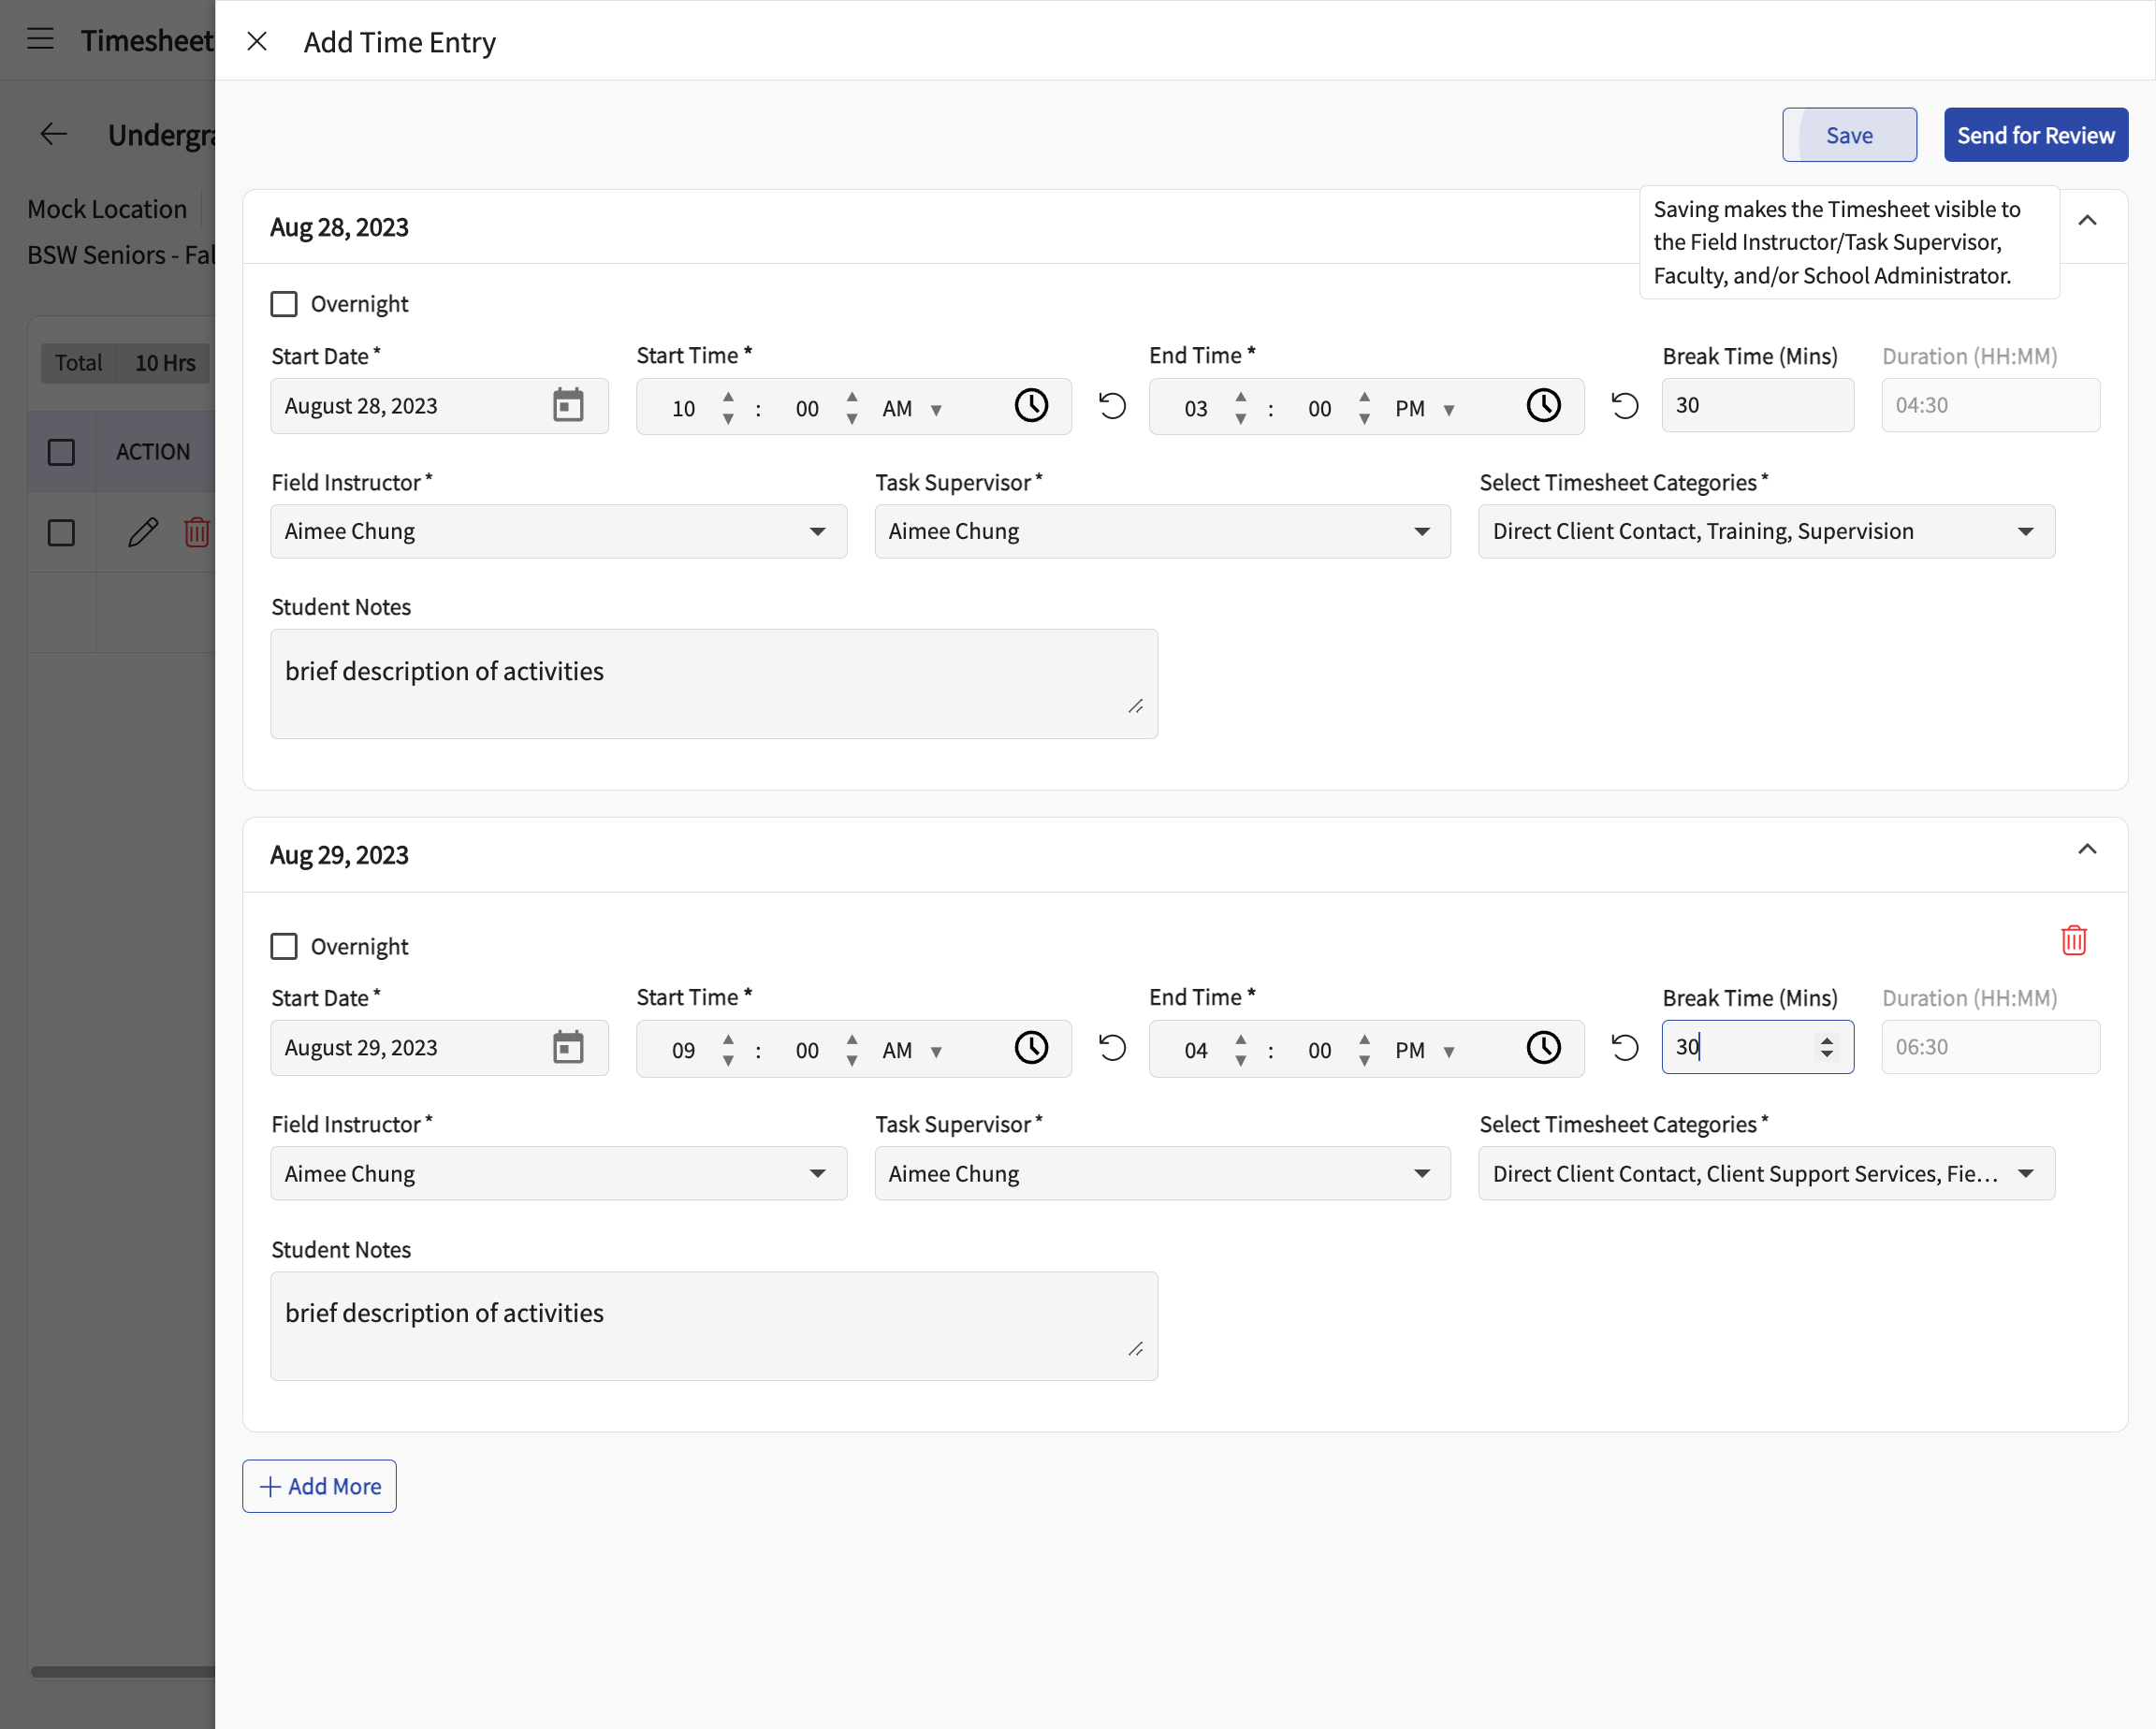
Task: Open the hamburger menu in the Timesheet header
Action: pos(40,40)
